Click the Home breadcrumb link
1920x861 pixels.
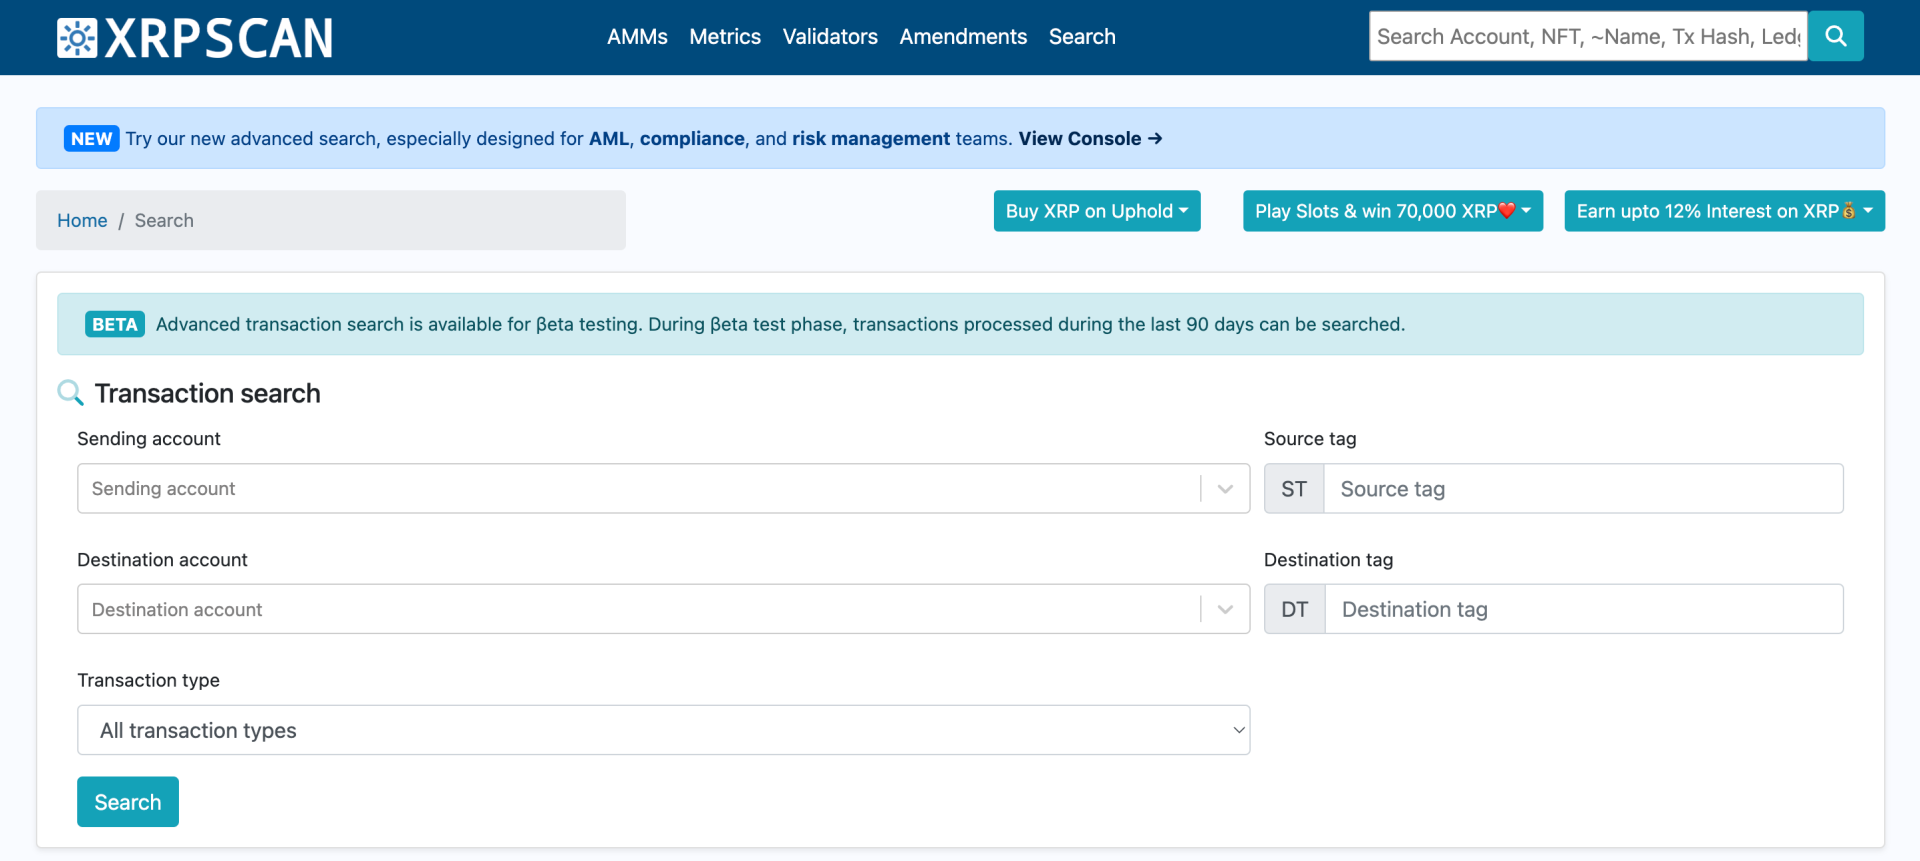coord(82,221)
